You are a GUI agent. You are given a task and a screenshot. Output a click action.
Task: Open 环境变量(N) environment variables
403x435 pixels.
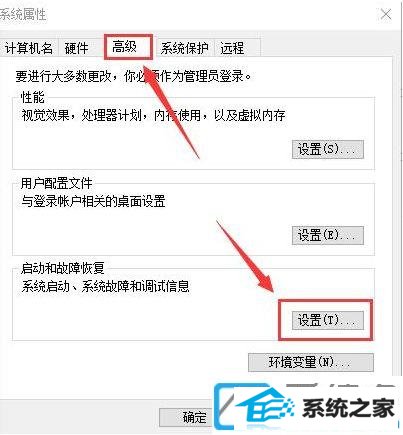[x=311, y=362]
